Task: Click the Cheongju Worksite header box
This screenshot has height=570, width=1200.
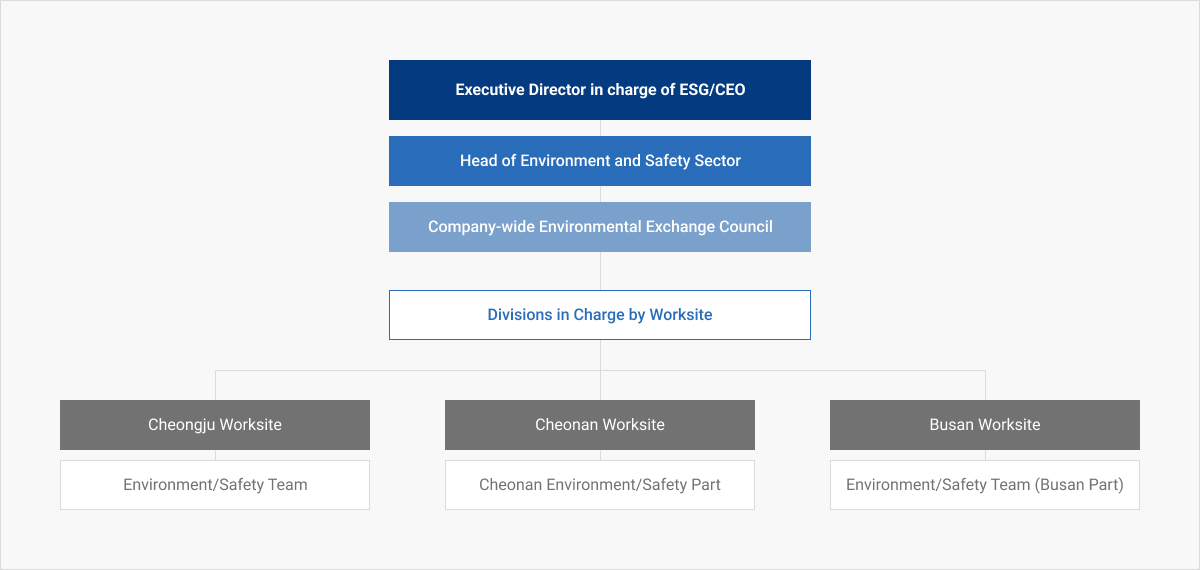Action: click(215, 425)
